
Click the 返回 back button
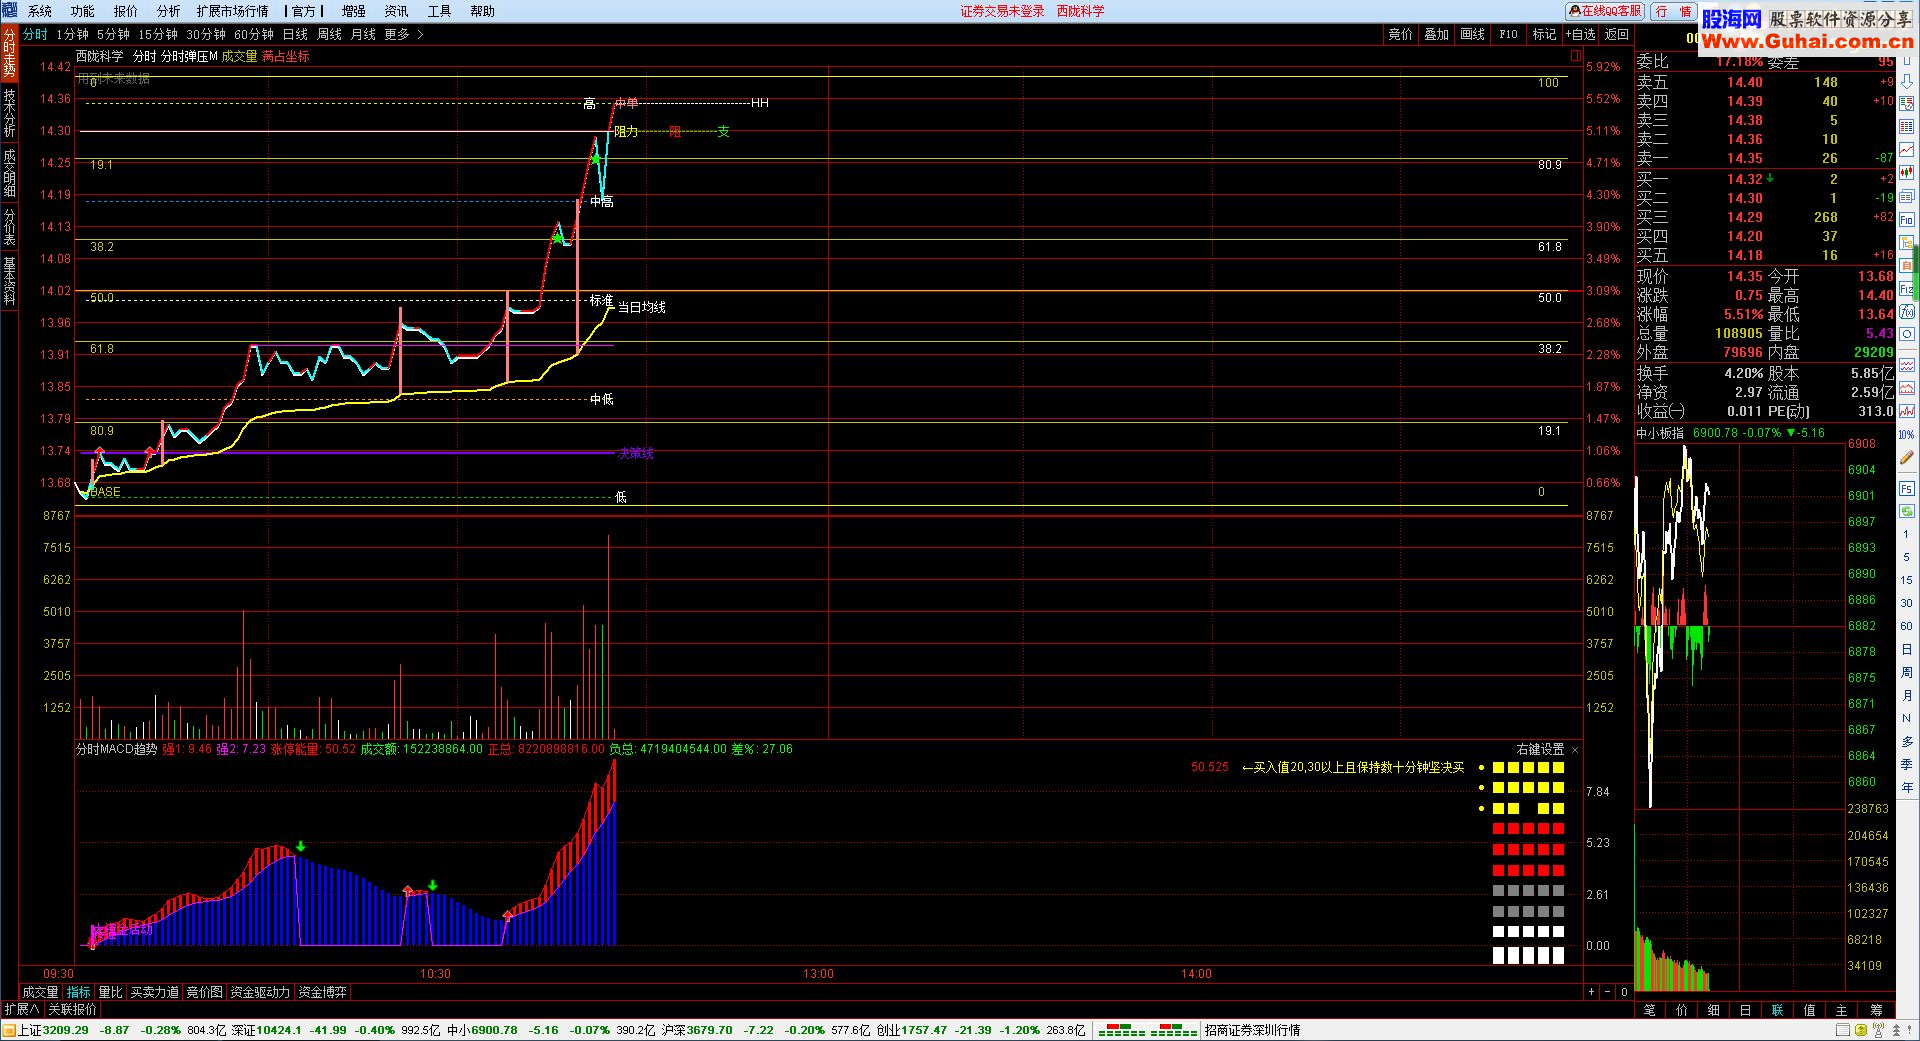[1616, 34]
